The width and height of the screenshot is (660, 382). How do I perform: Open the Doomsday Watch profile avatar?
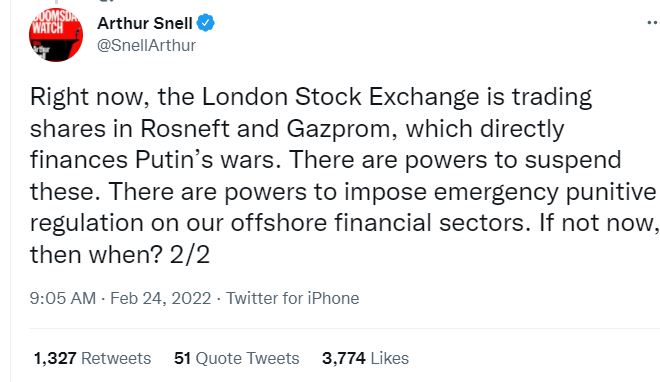[x=56, y=35]
